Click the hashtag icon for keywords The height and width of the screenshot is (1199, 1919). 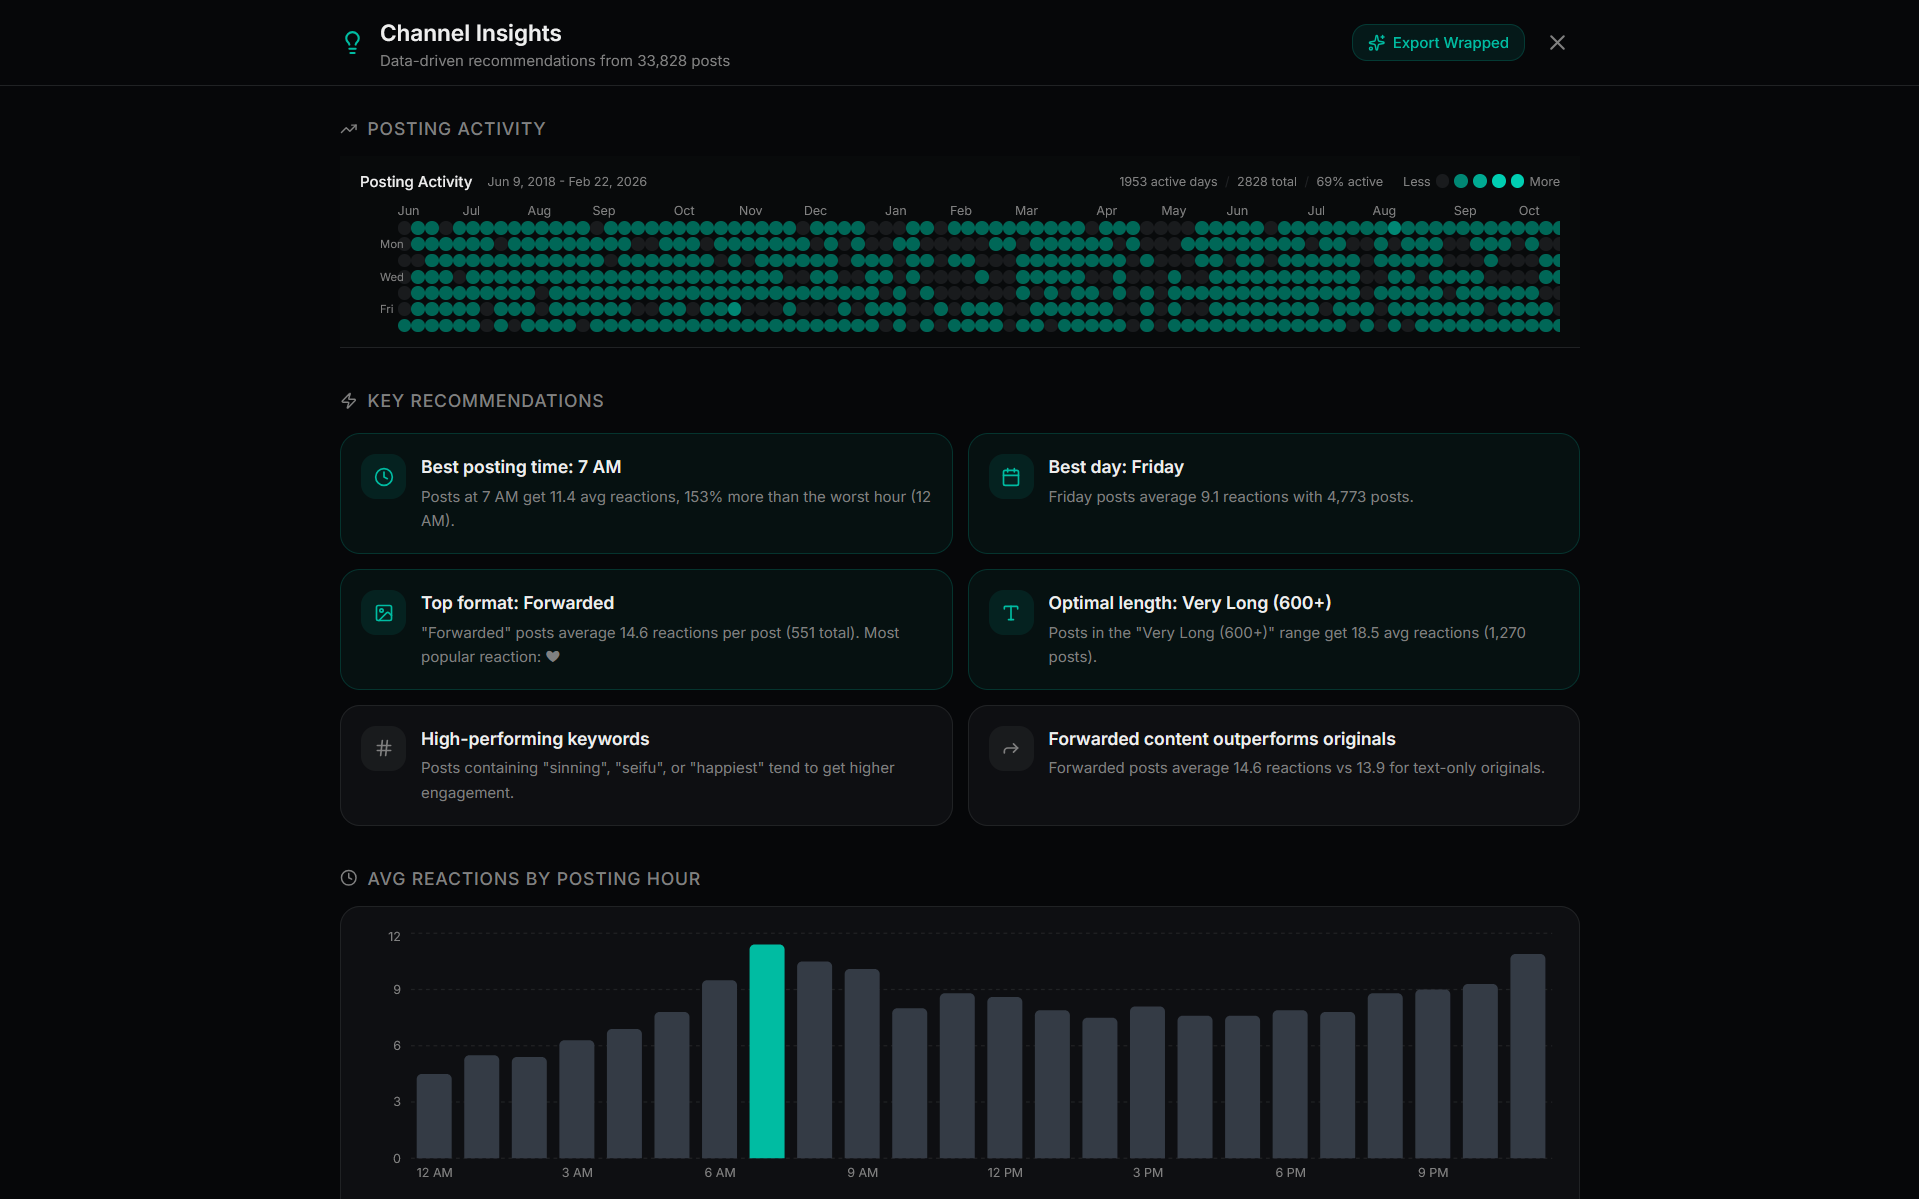pyautogui.click(x=383, y=749)
